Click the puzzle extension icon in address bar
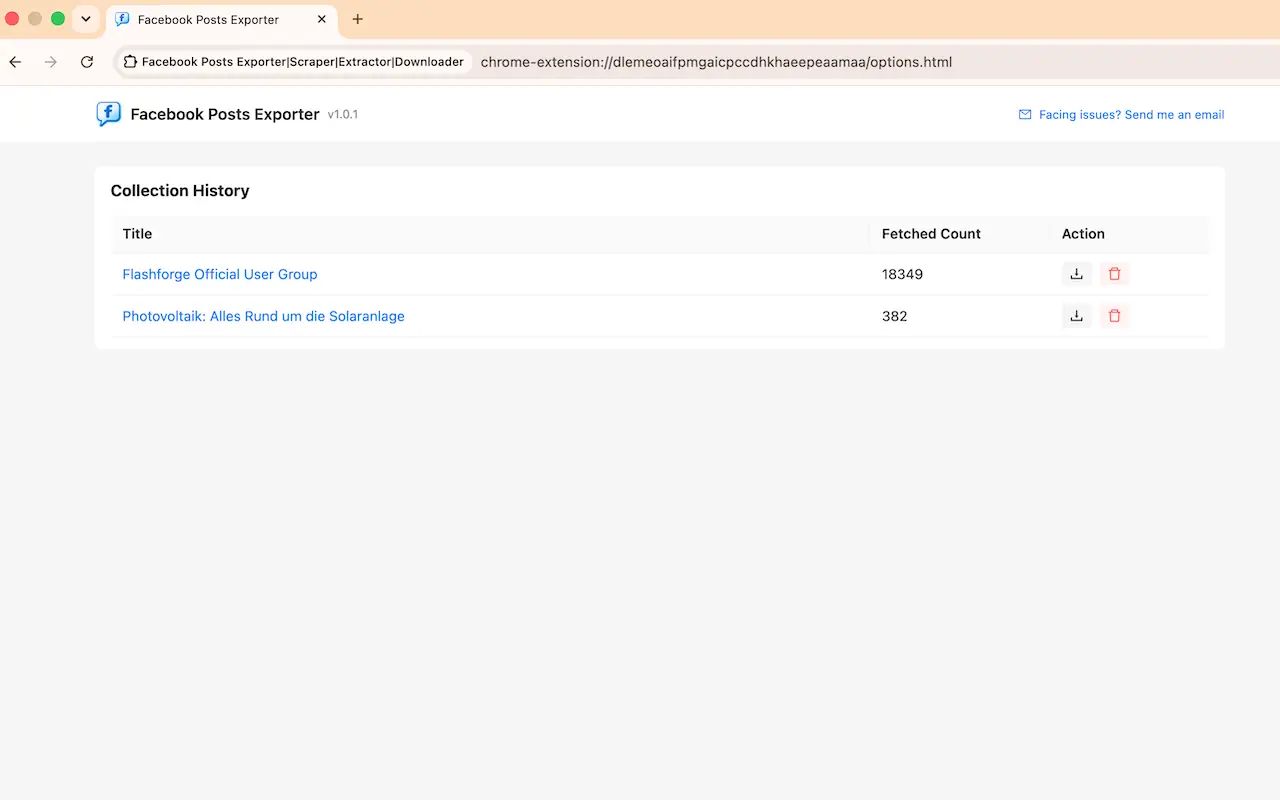This screenshot has height=800, width=1280. (130, 62)
